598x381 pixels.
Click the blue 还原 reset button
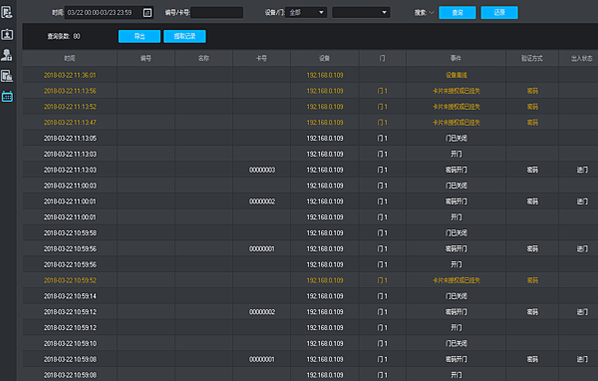pos(499,13)
